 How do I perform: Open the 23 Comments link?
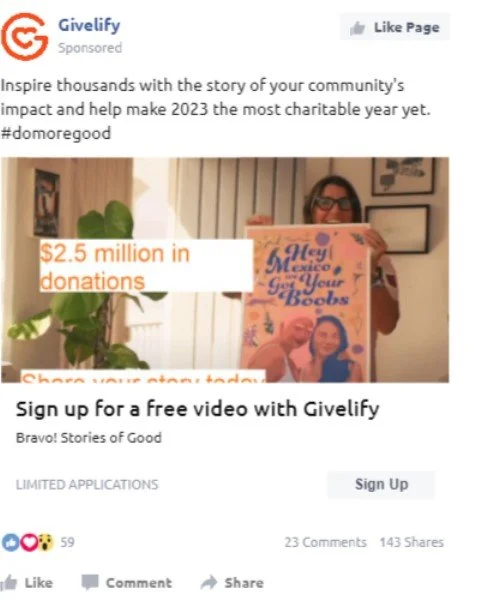point(325,543)
